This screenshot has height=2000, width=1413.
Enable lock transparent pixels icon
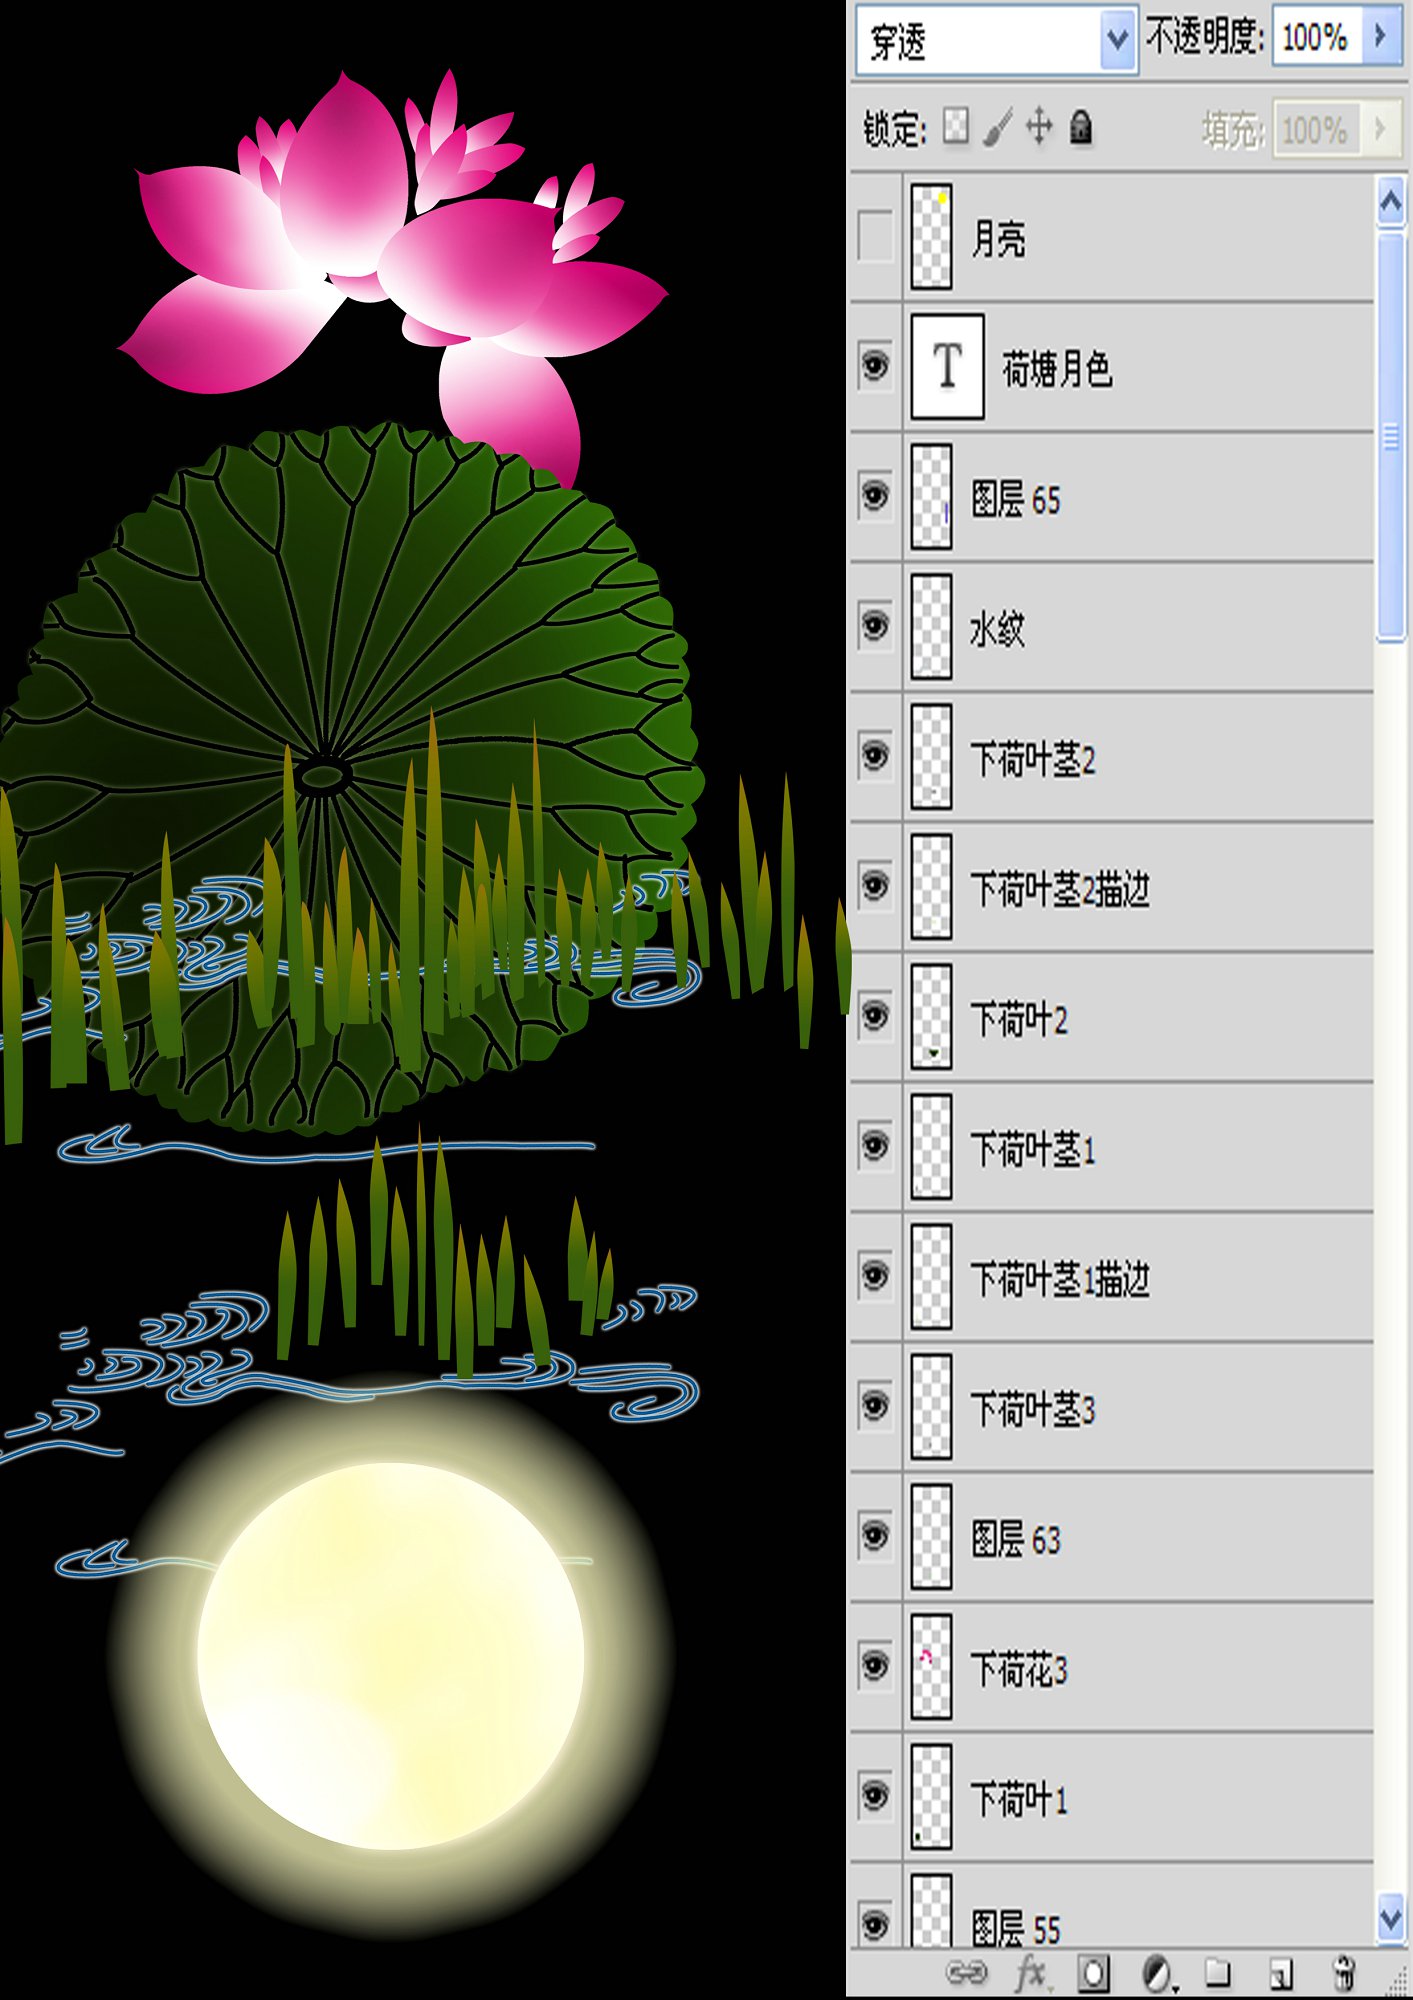956,126
